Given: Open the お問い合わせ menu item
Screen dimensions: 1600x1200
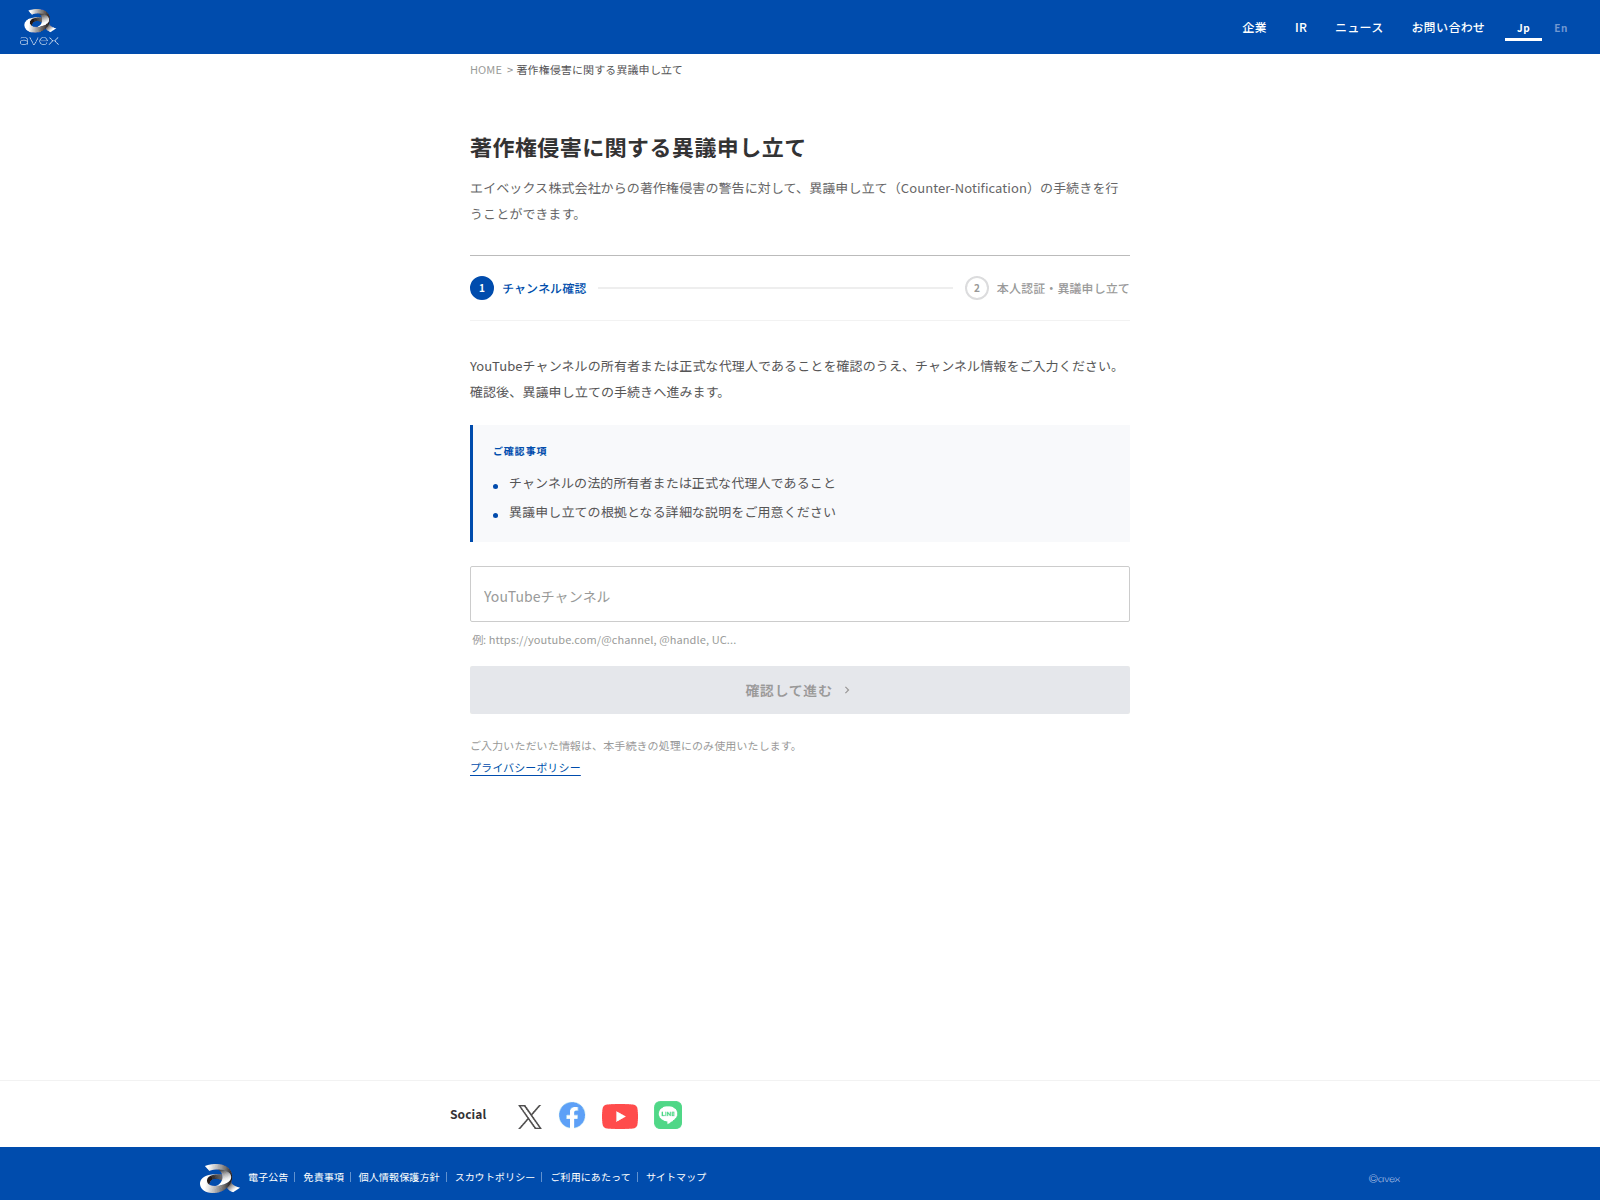Looking at the screenshot, I should (x=1448, y=28).
